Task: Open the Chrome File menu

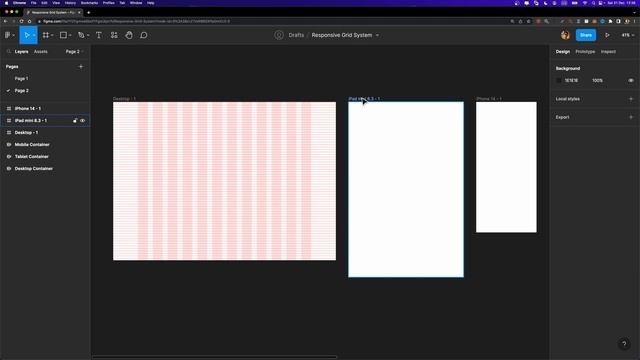Action: (34, 3)
